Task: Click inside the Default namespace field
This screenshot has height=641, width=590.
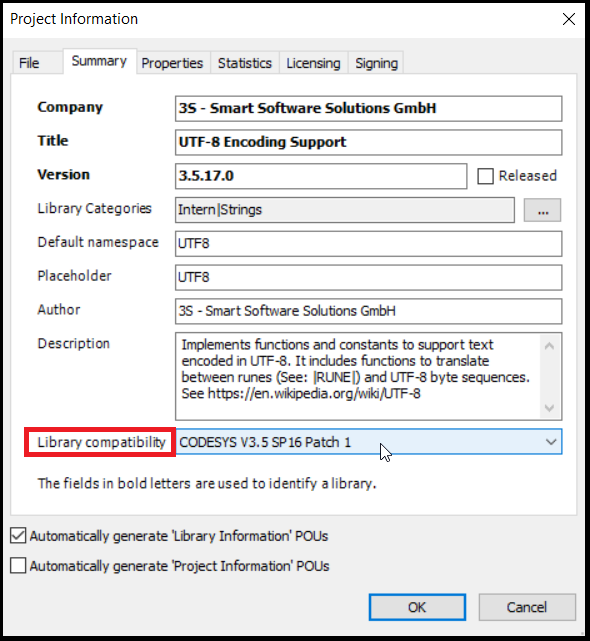Action: click(x=368, y=244)
